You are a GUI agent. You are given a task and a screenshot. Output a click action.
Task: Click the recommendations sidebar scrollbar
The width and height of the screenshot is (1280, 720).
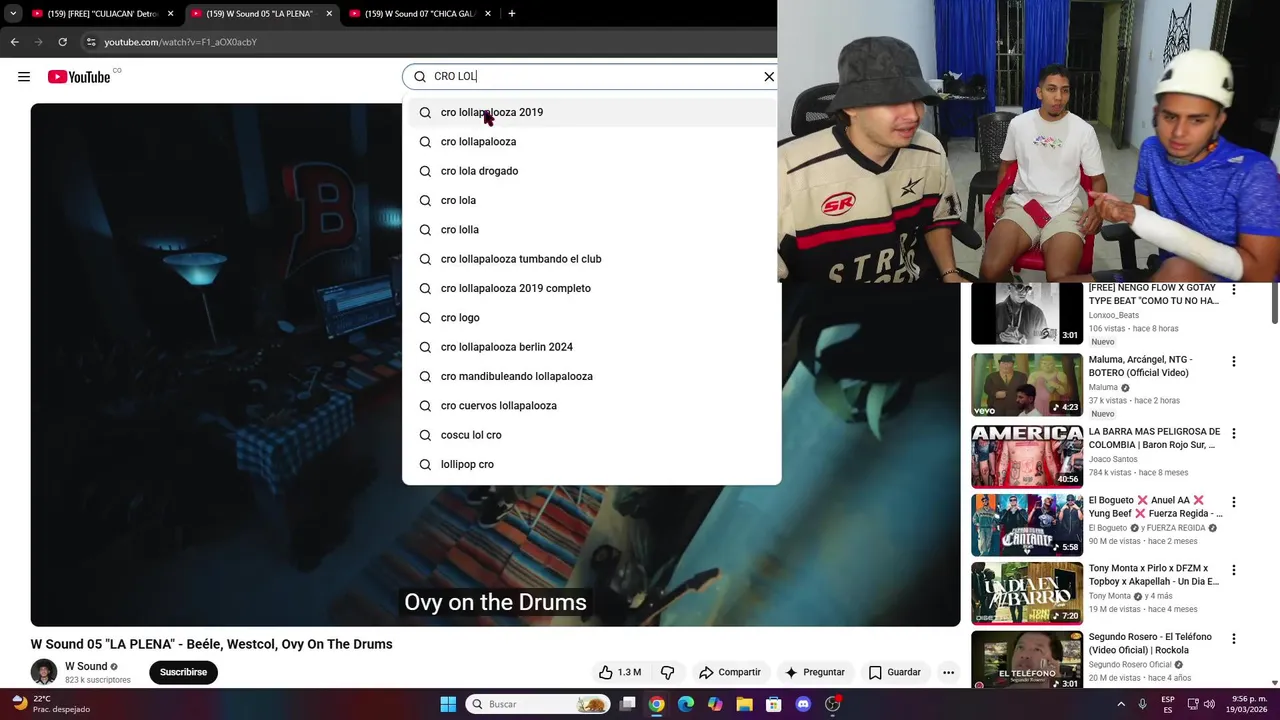(x=1274, y=305)
